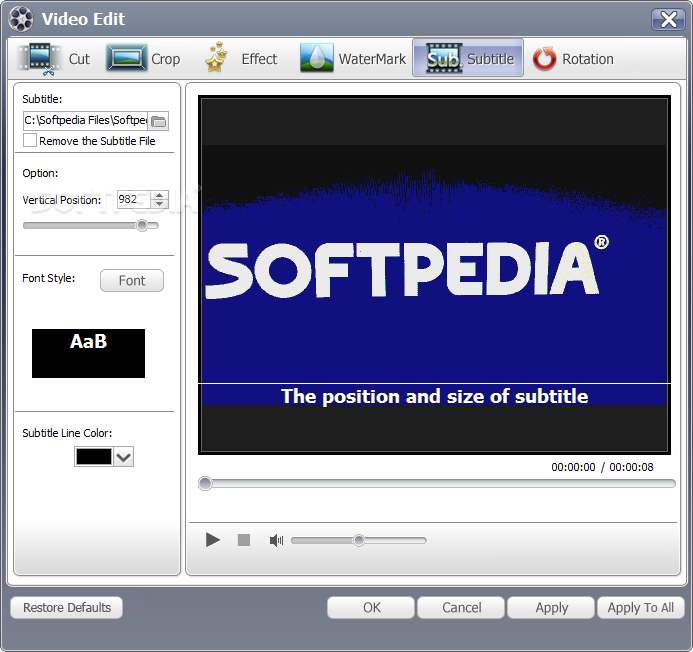Click the Apply button
This screenshot has height=652, width=693.
coord(551,608)
